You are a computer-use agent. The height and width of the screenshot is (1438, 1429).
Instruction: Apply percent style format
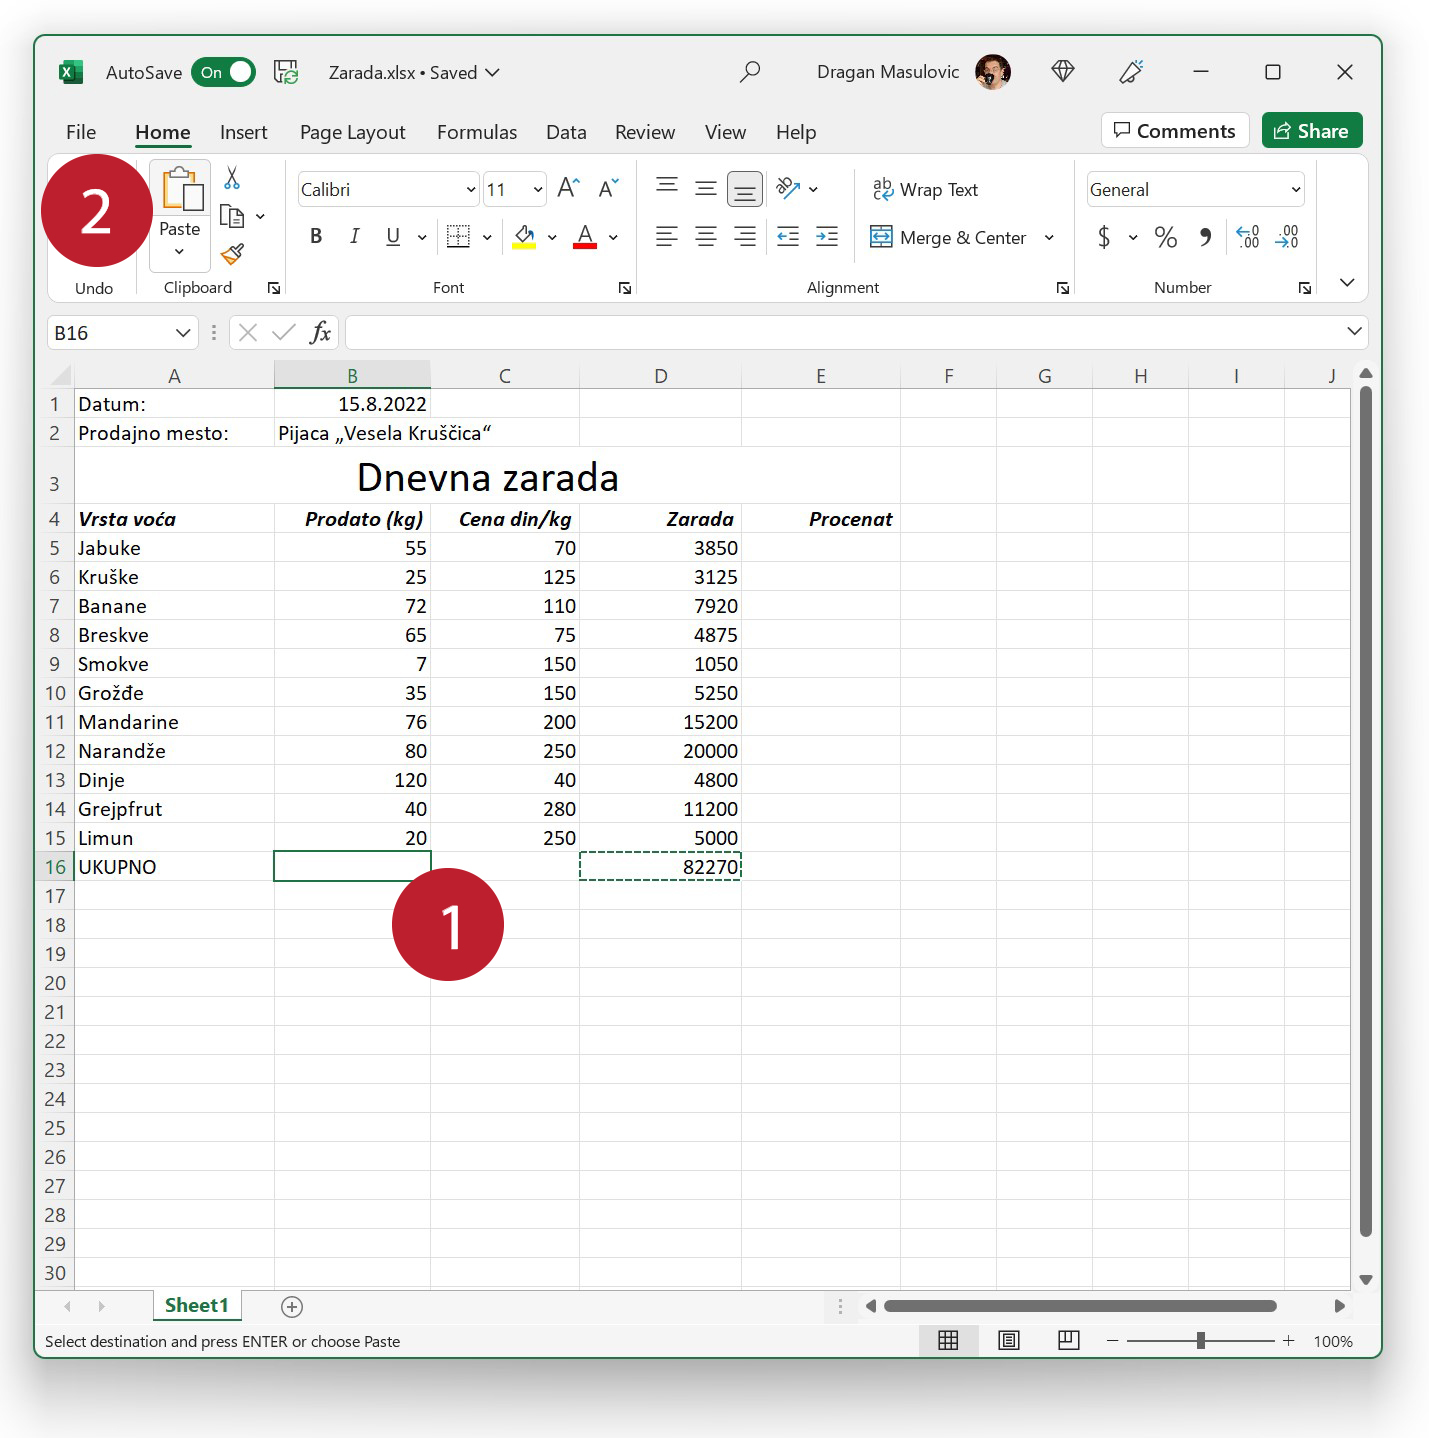(x=1165, y=237)
